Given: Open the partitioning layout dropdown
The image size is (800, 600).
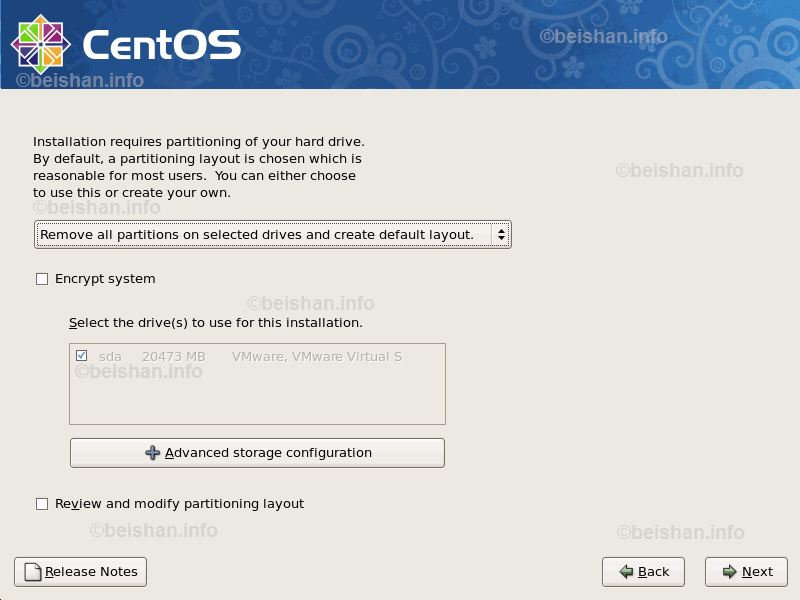Looking at the screenshot, I should click(x=272, y=235).
